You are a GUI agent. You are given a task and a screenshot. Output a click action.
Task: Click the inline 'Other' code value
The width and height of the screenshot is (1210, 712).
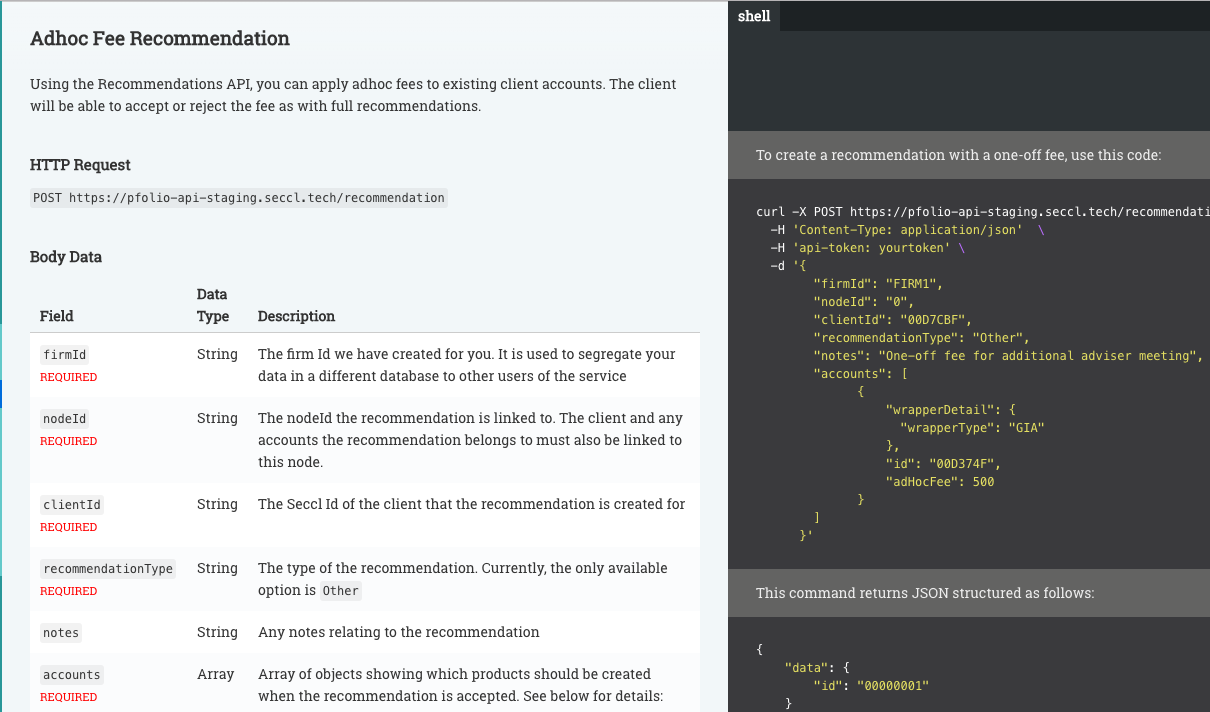(340, 591)
